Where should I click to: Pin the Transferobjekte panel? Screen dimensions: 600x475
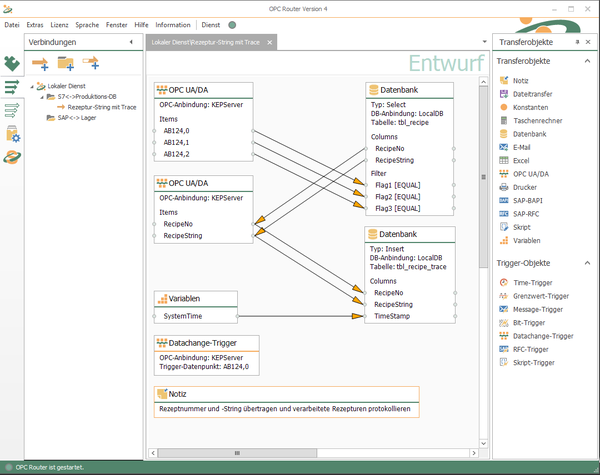click(x=577, y=42)
